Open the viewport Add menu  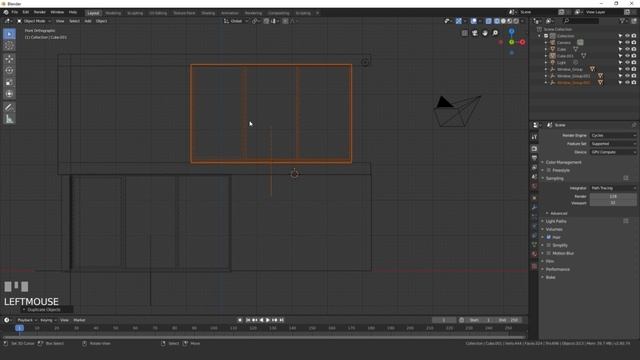(x=88, y=21)
